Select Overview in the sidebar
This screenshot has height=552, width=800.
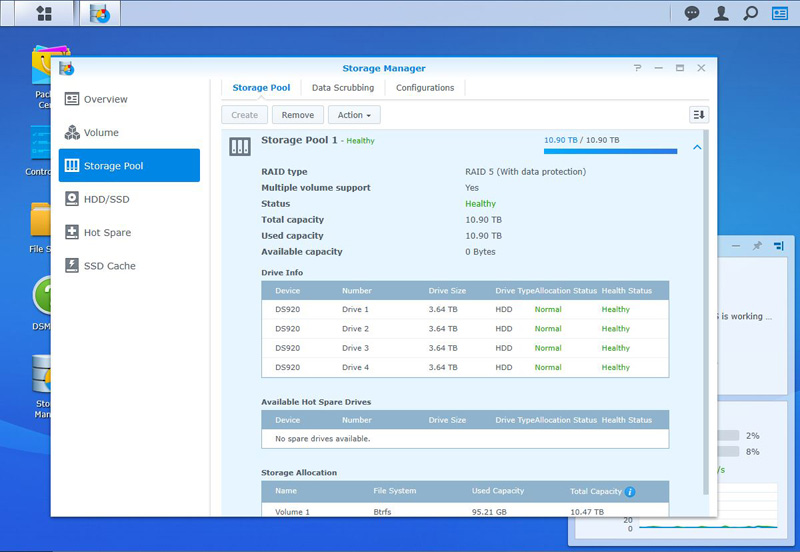[x=128, y=99]
